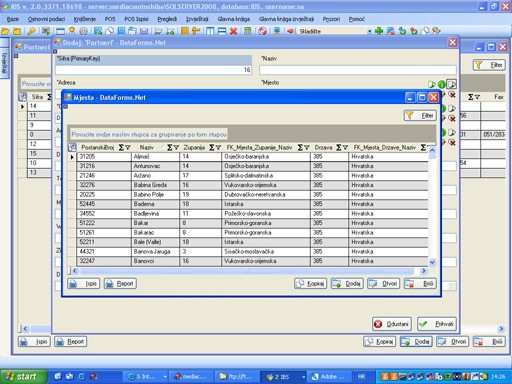Click the orange book toolbar icon

tap(184, 31)
